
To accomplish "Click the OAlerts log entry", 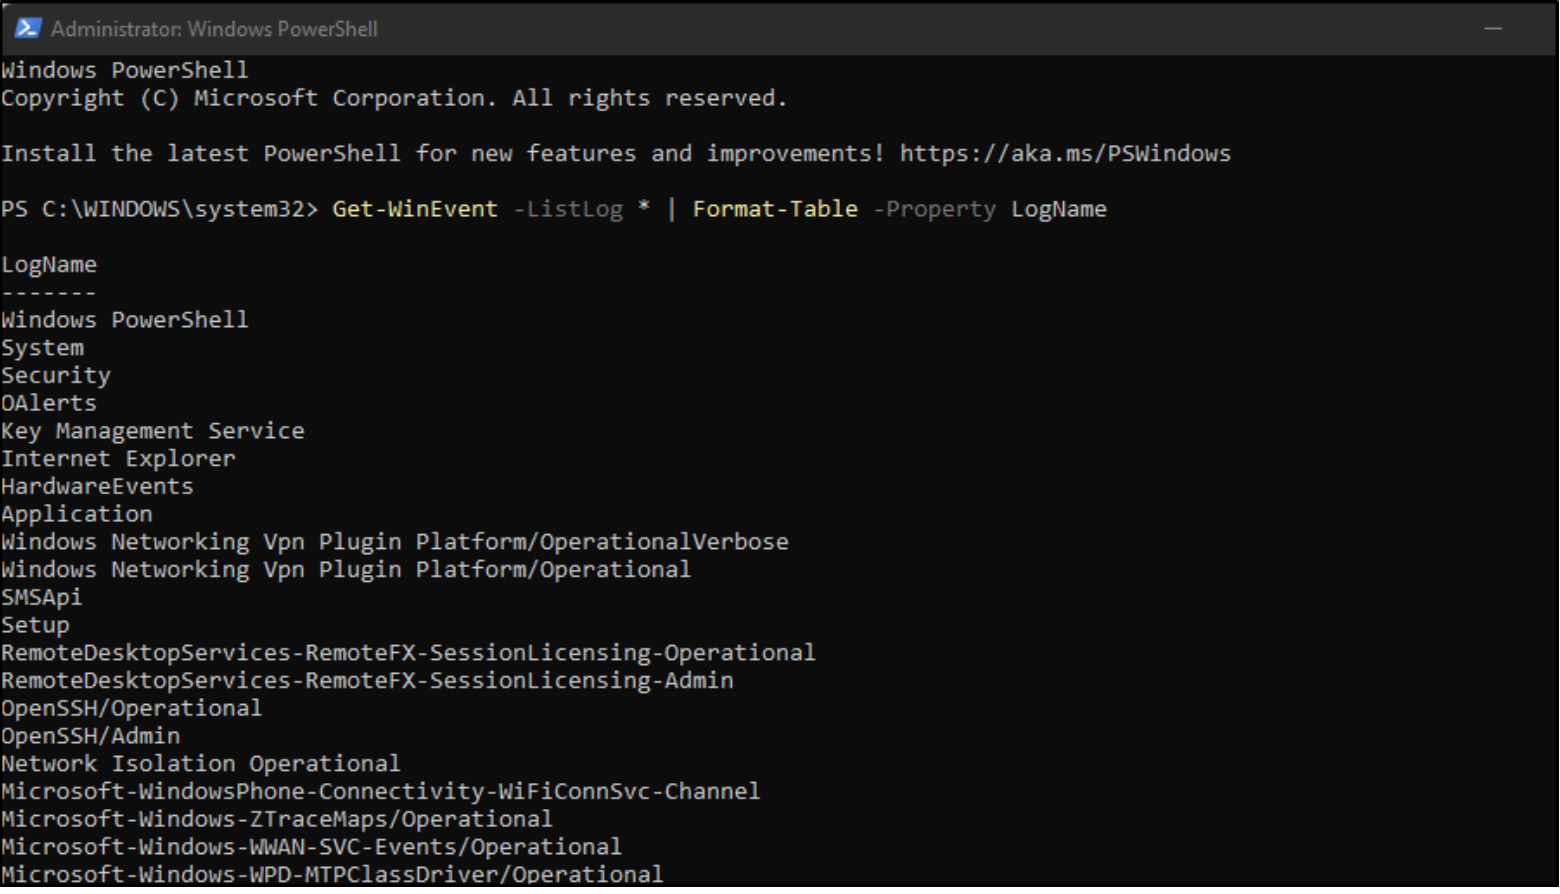I will click(49, 403).
